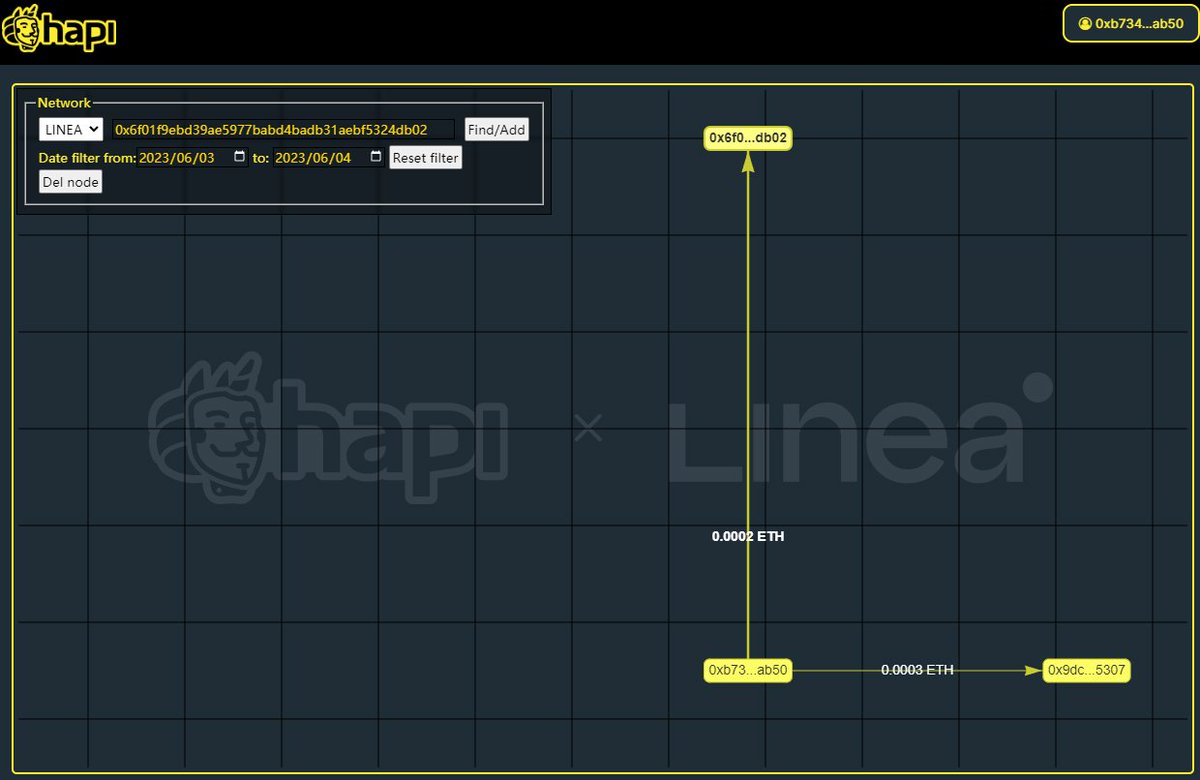Click the 0.0003 ETH edge label
This screenshot has width=1200, height=780.
coord(917,670)
